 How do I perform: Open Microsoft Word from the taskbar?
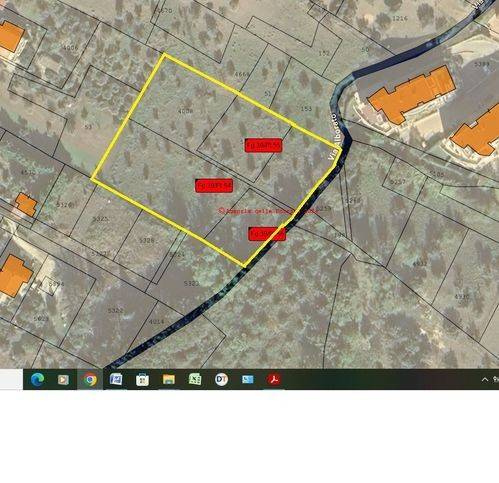pyautogui.click(x=116, y=379)
